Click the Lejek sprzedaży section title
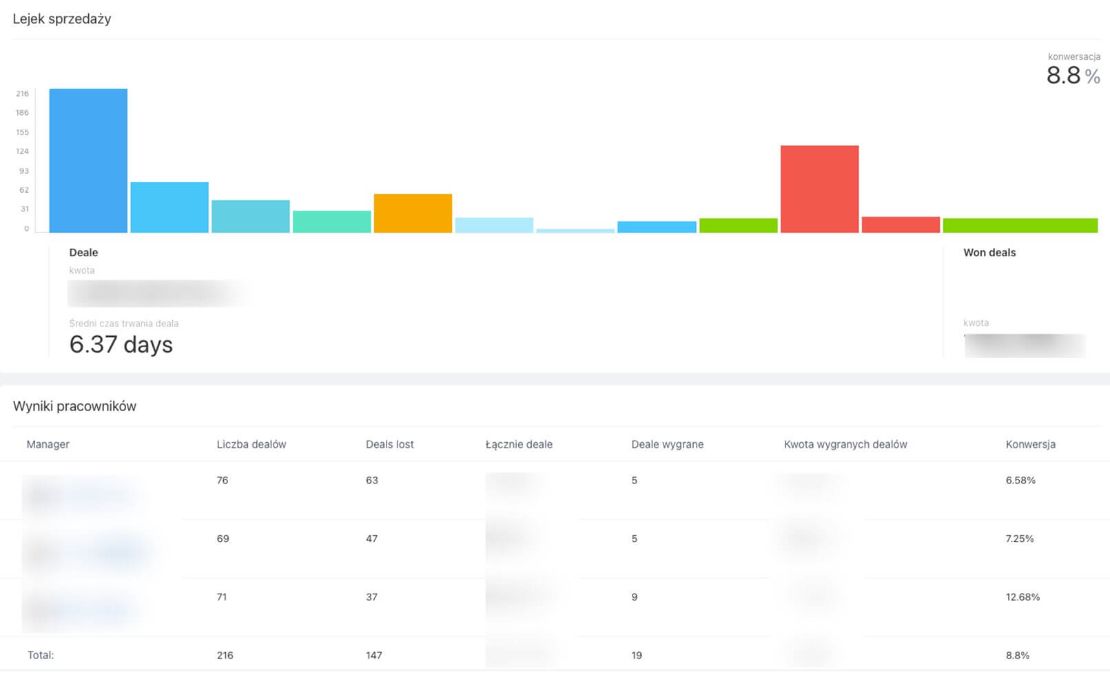The height and width of the screenshot is (677, 1110). (x=61, y=19)
